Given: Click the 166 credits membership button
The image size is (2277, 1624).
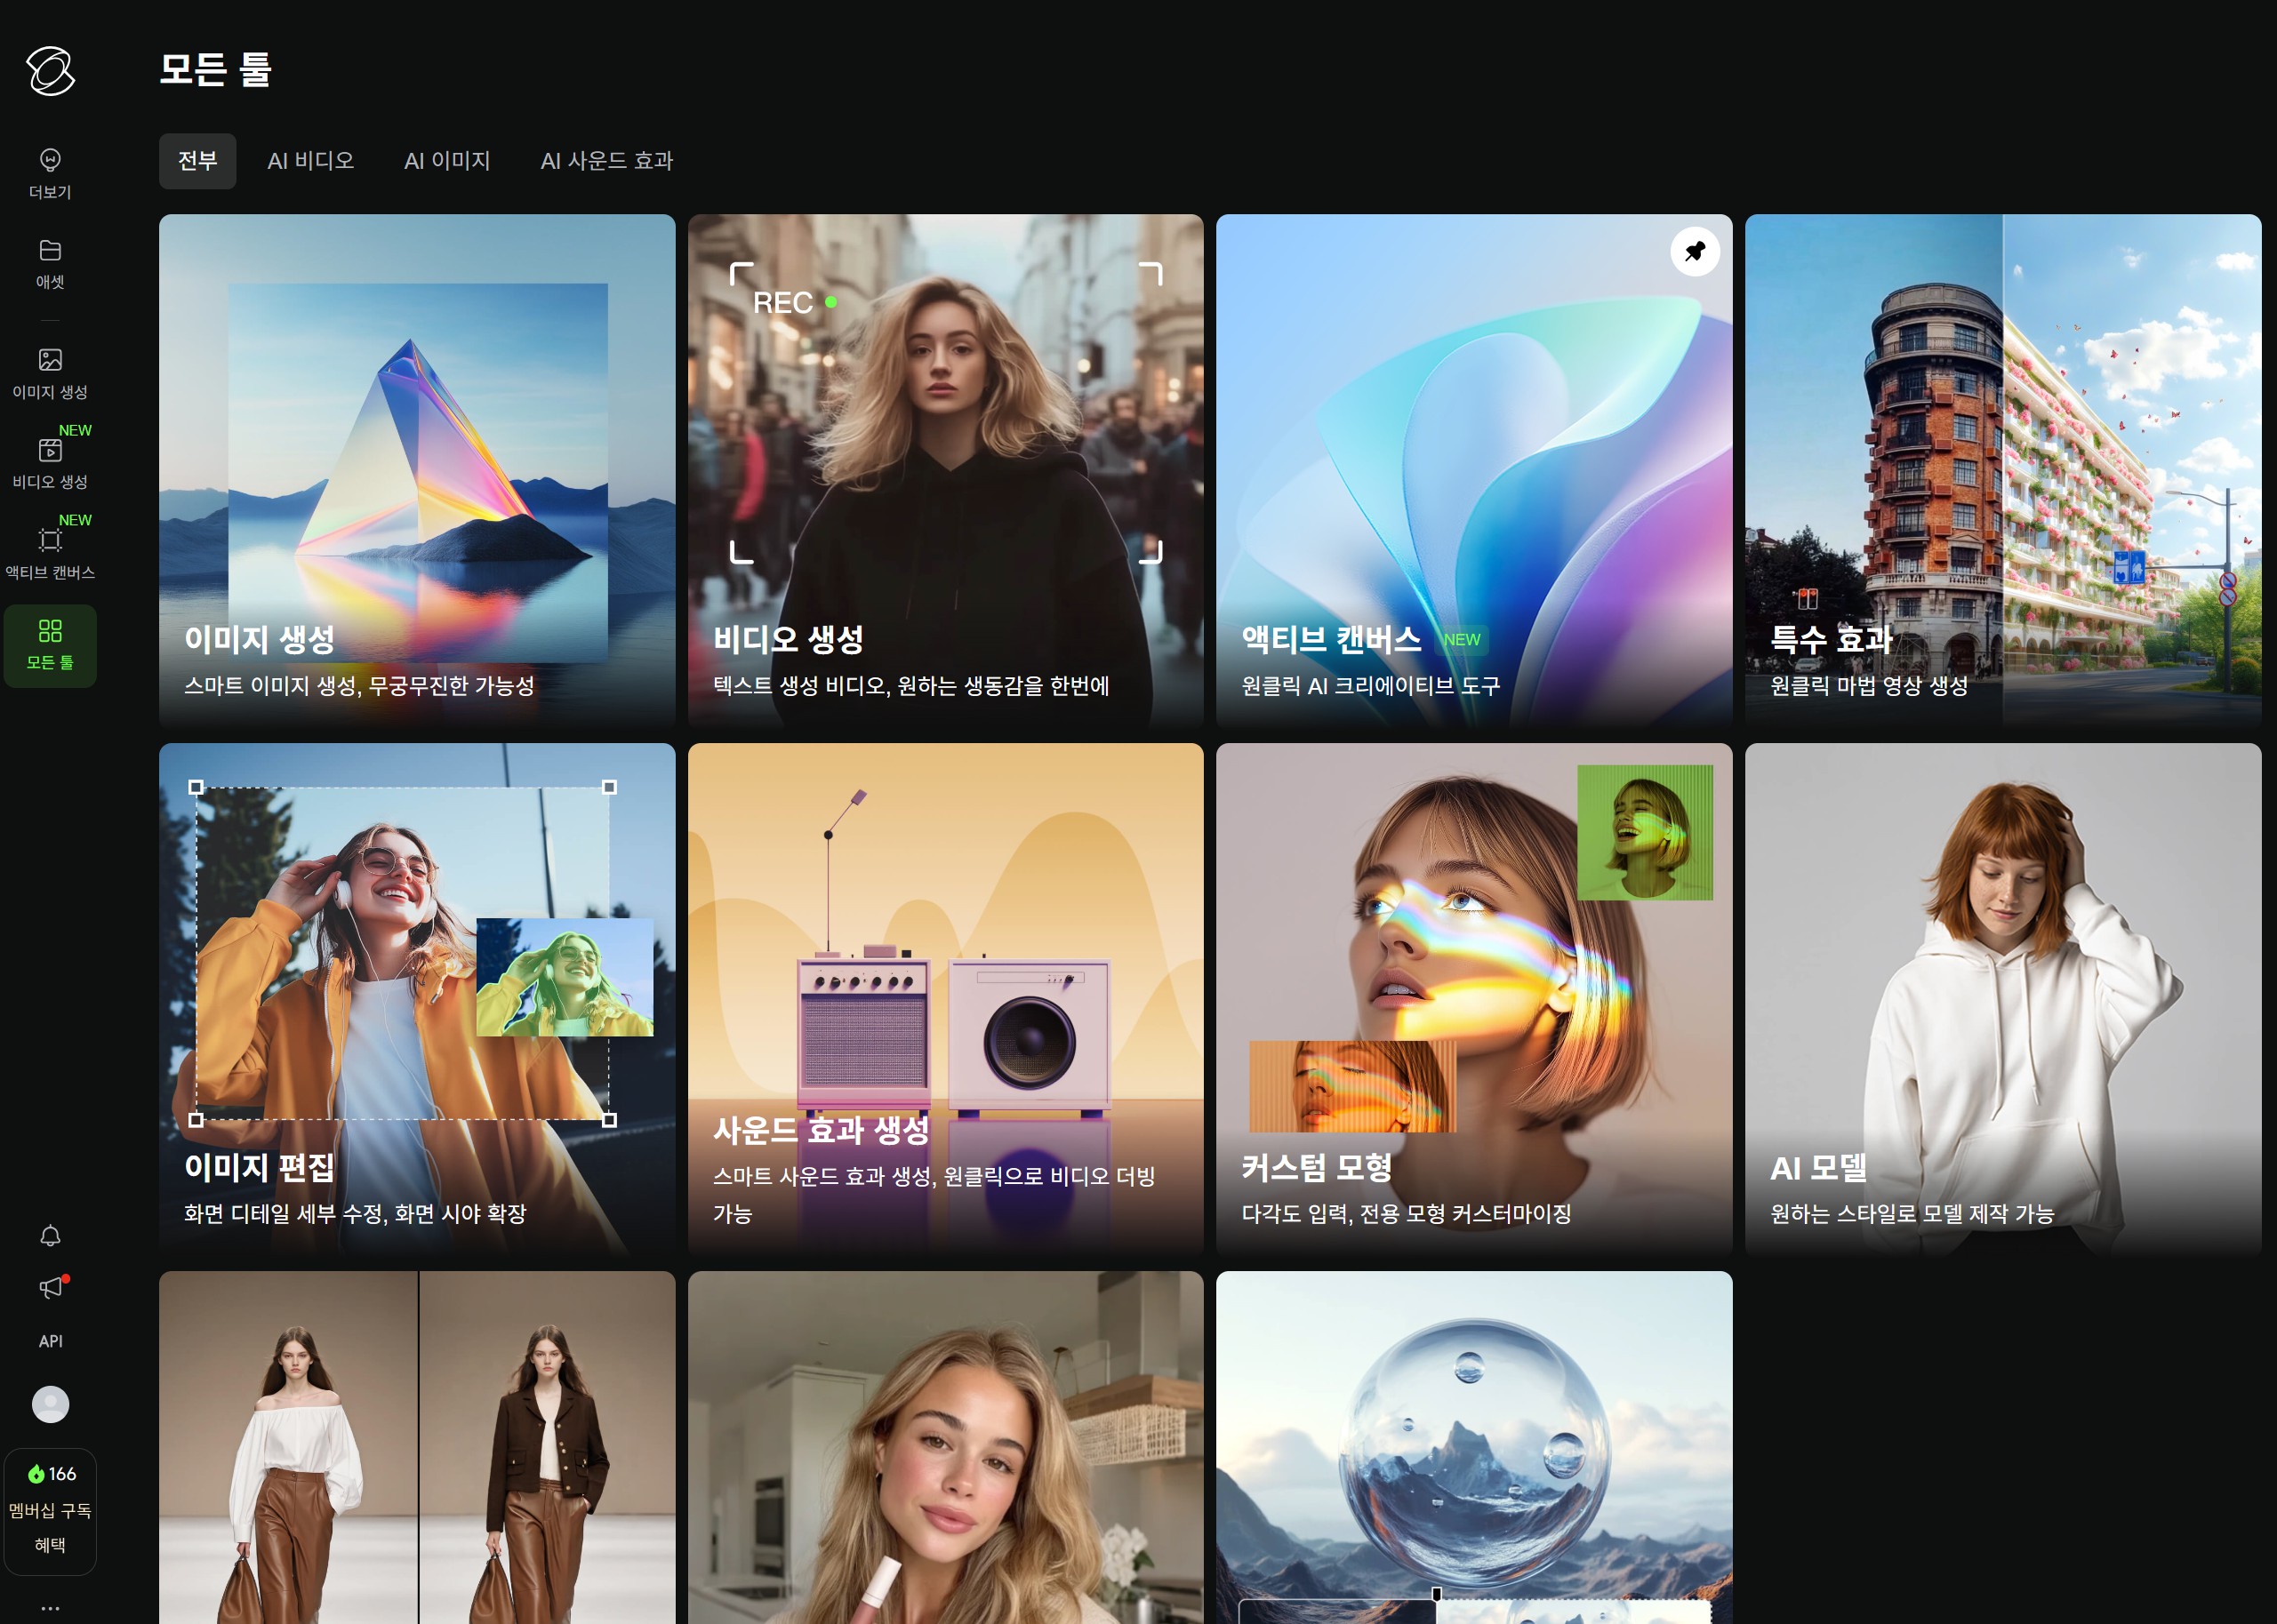Looking at the screenshot, I should (x=50, y=1510).
